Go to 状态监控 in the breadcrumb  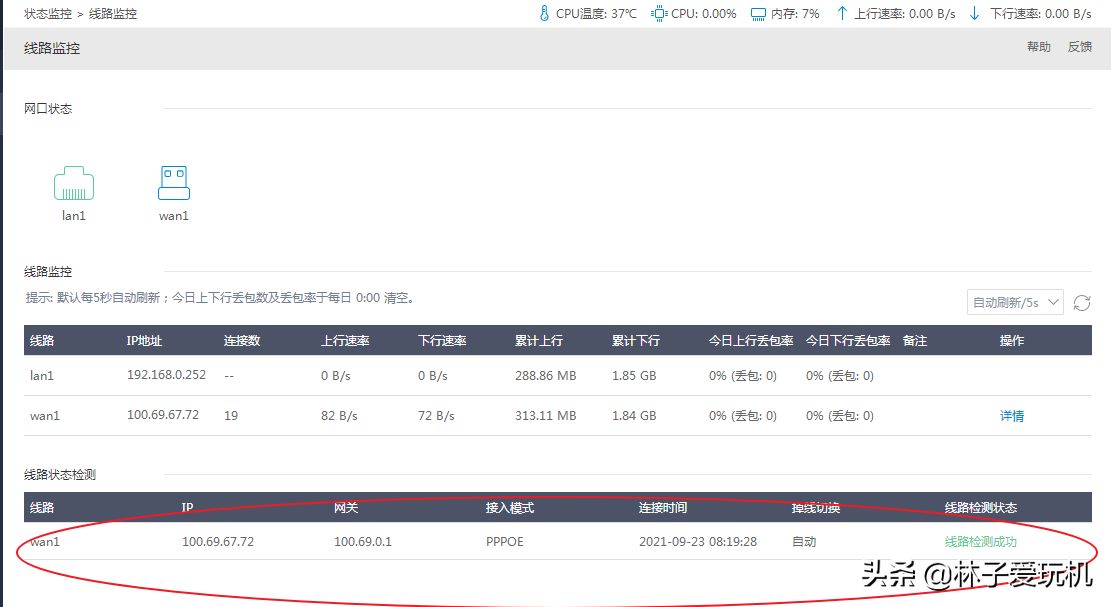pos(49,14)
